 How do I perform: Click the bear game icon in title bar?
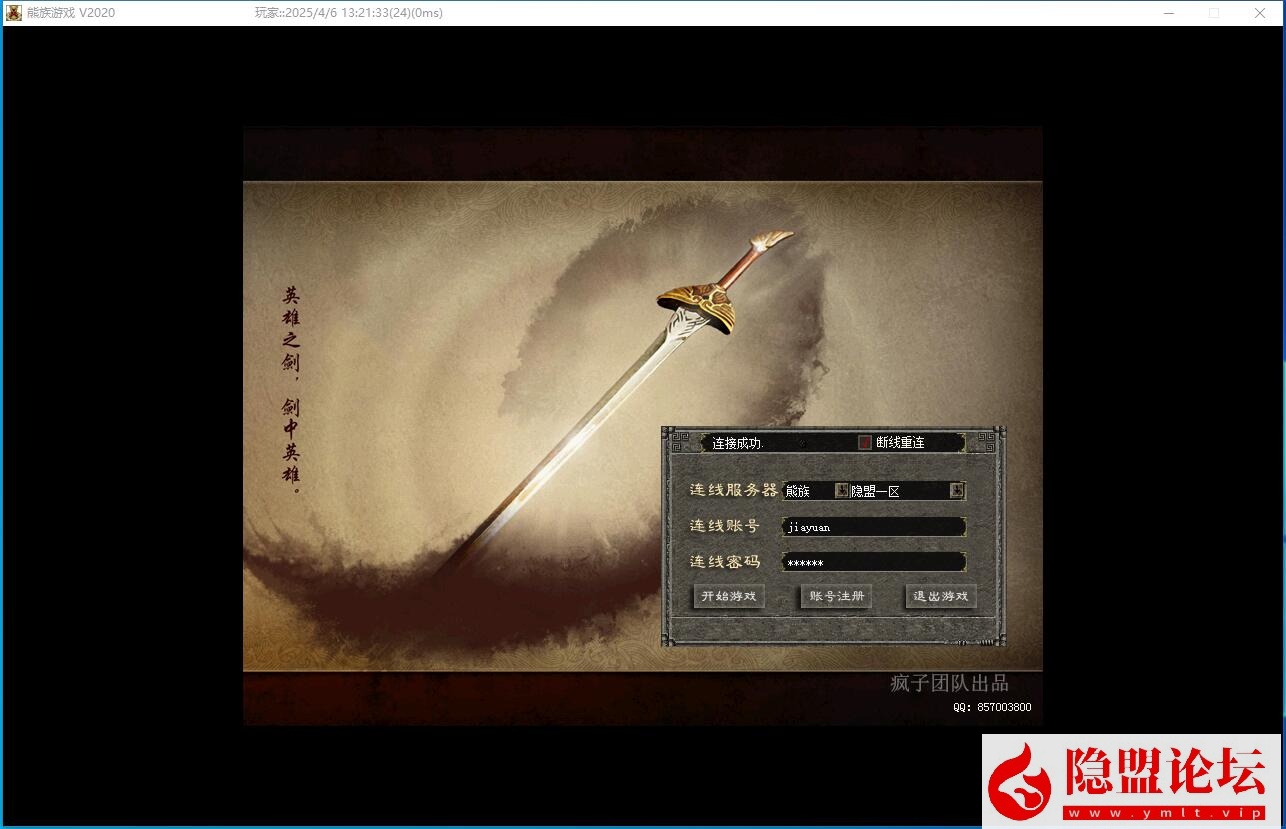[14, 13]
